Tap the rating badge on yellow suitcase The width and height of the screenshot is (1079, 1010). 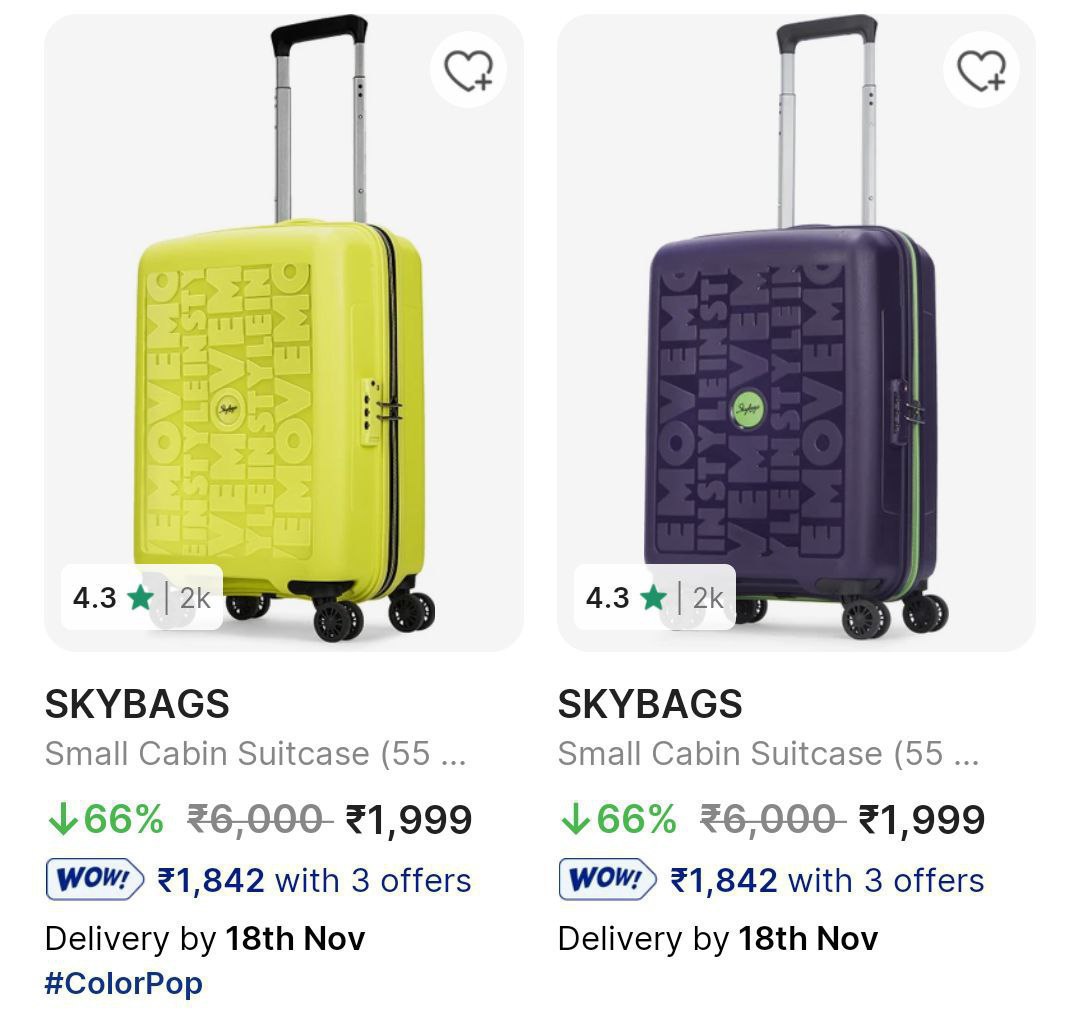[x=141, y=598]
